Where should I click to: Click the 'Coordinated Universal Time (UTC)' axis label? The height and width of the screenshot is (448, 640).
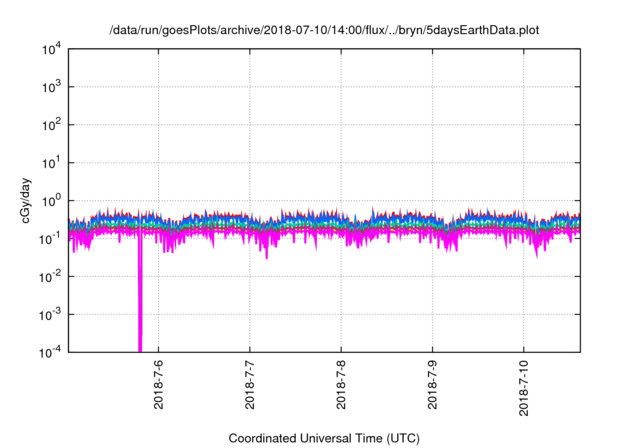pos(324,439)
